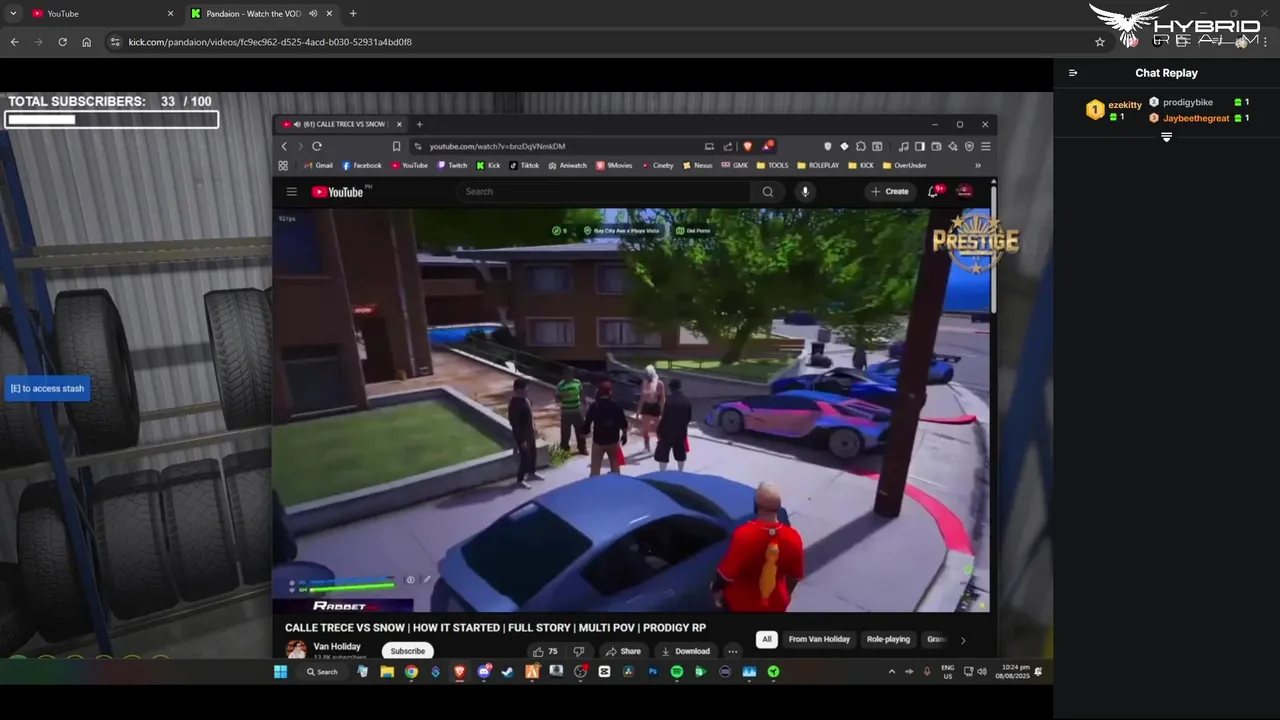Open the YouTube guide hamburger menu
This screenshot has height=720, width=1280.
[291, 191]
